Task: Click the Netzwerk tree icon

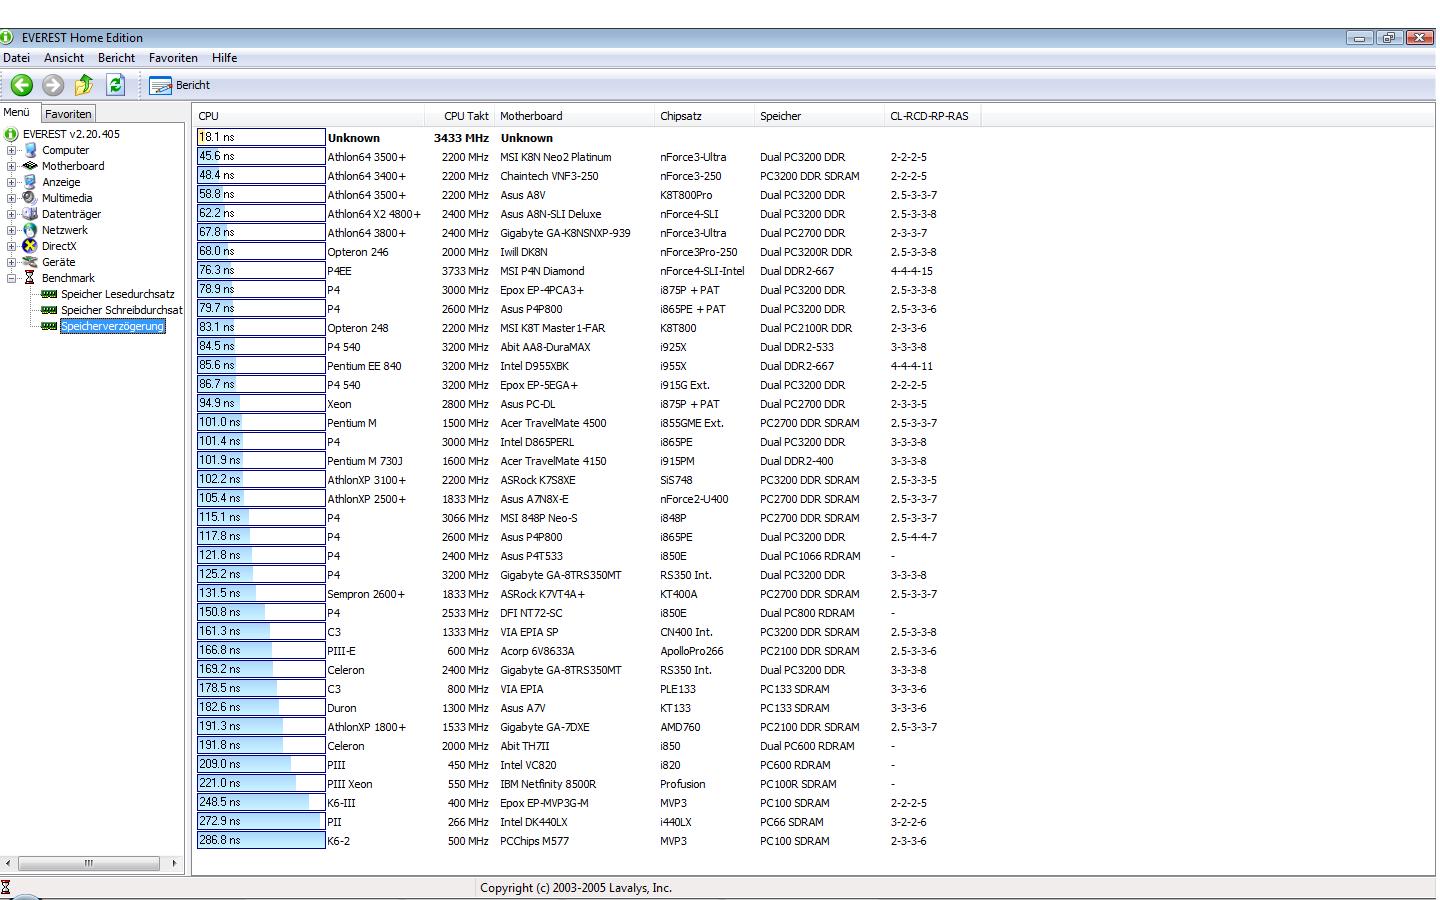Action: [31, 230]
